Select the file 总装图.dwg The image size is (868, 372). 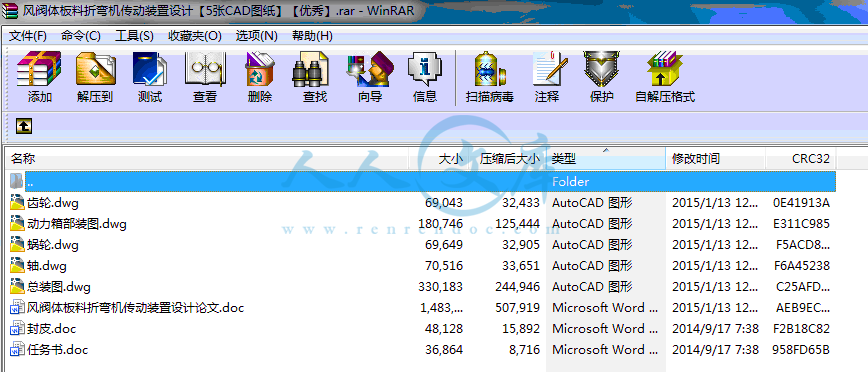coord(422,287)
